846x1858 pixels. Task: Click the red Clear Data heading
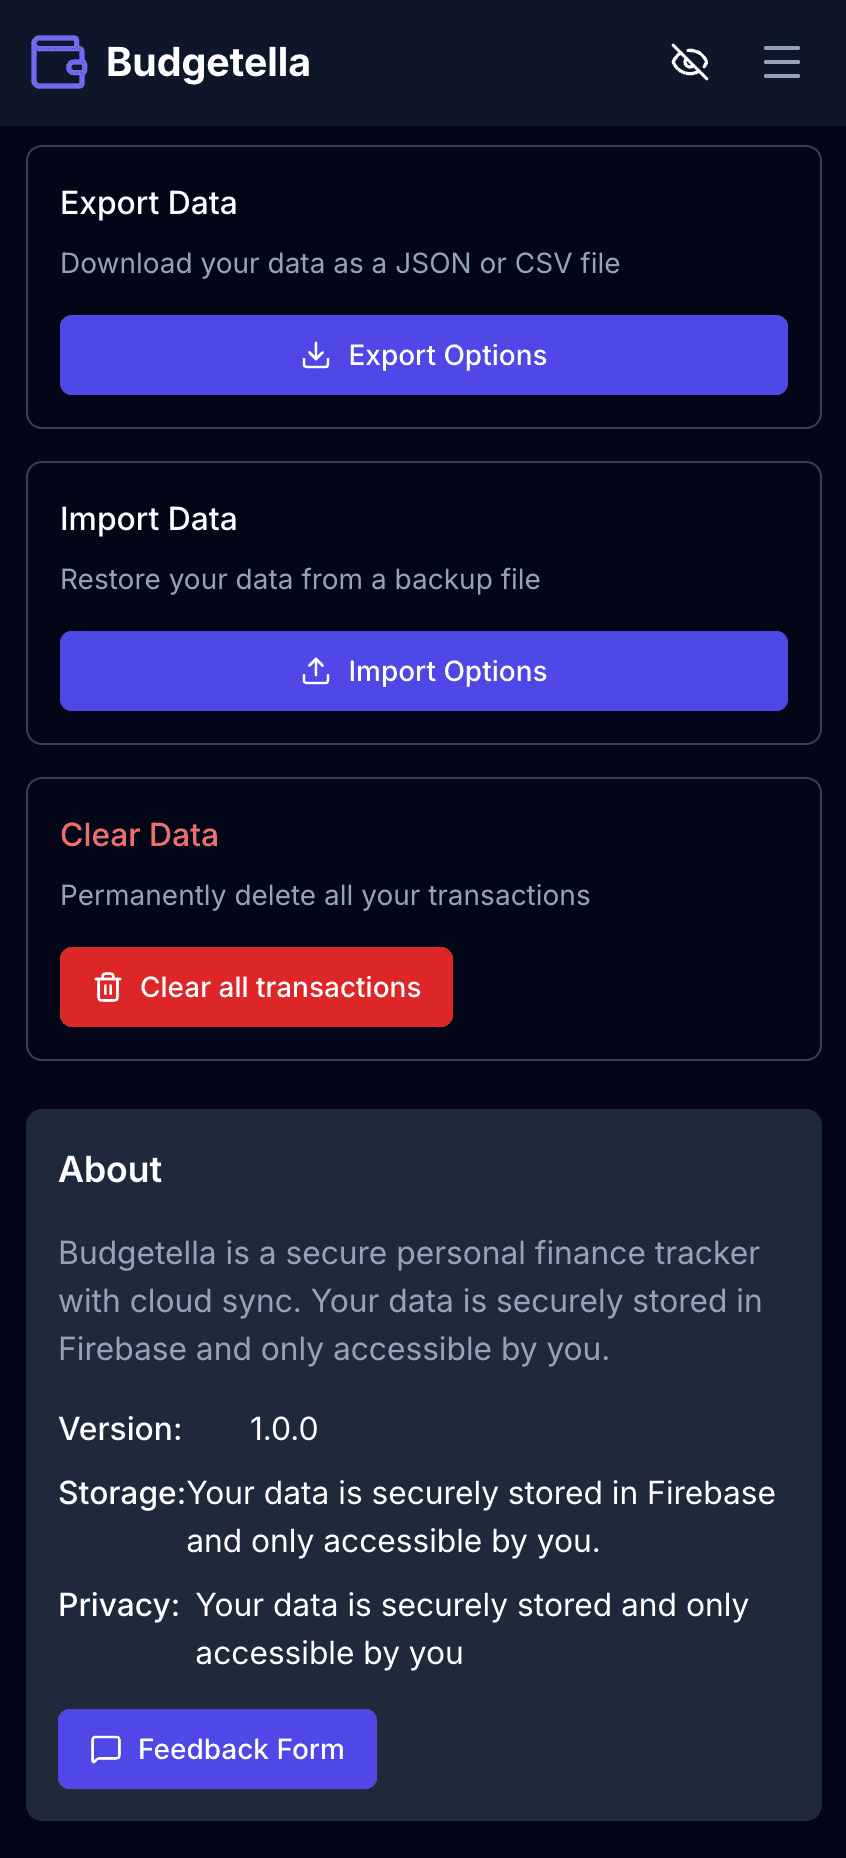139,835
